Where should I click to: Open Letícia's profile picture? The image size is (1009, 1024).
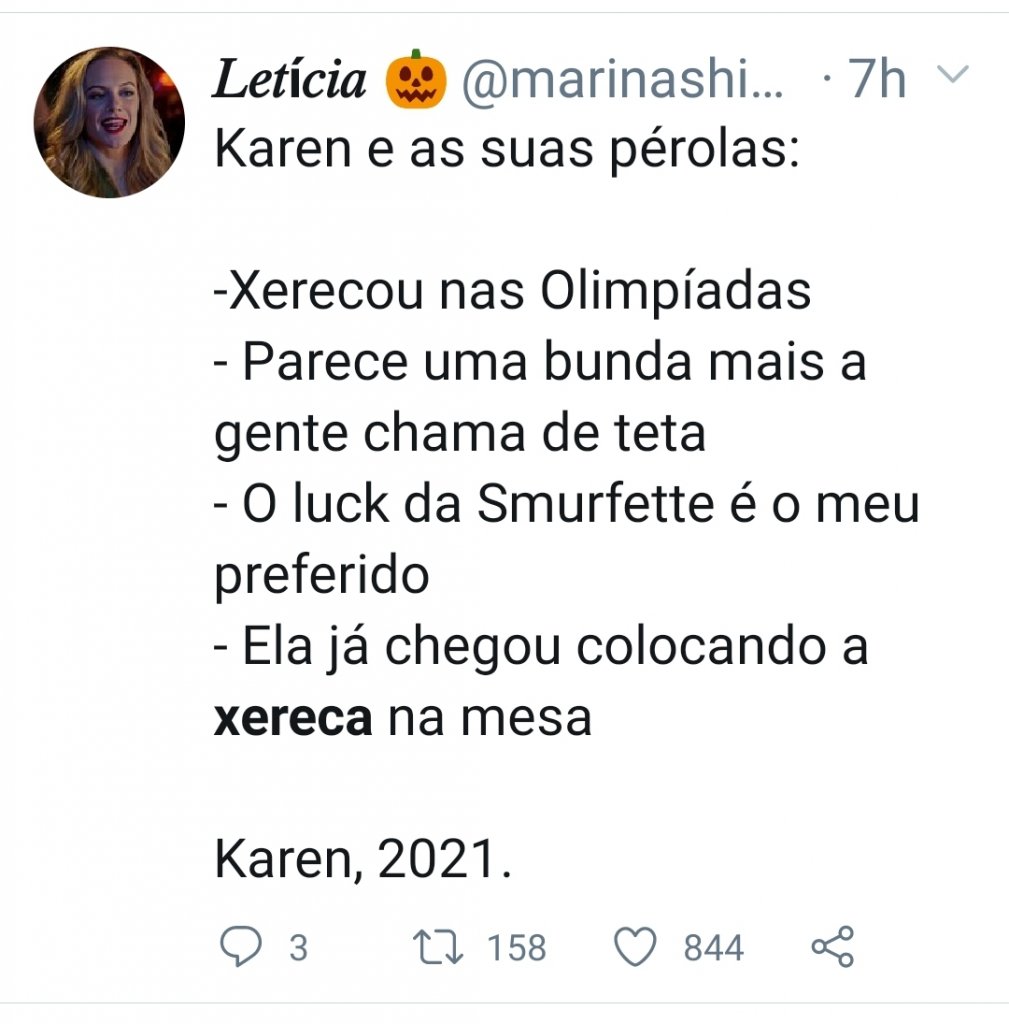[x=109, y=122]
